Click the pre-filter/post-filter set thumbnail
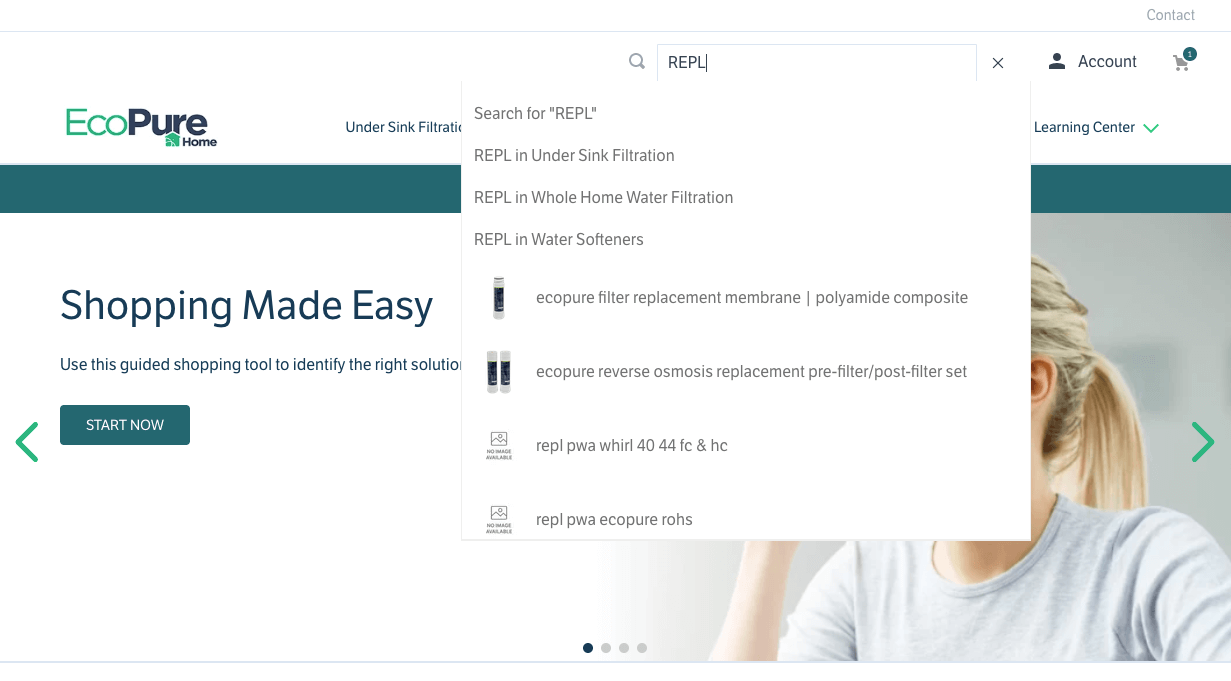Viewport: 1231px width, 681px height. [499, 372]
